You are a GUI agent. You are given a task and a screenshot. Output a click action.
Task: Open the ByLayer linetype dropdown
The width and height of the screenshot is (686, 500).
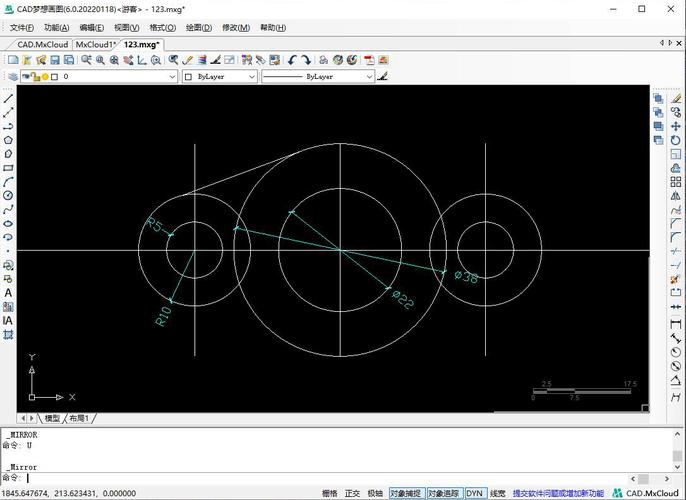(369, 77)
